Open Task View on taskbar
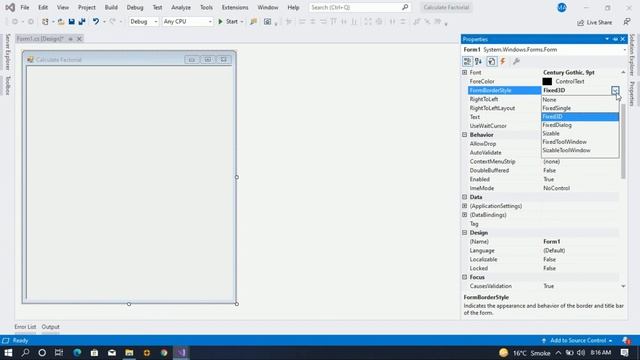 (59, 353)
